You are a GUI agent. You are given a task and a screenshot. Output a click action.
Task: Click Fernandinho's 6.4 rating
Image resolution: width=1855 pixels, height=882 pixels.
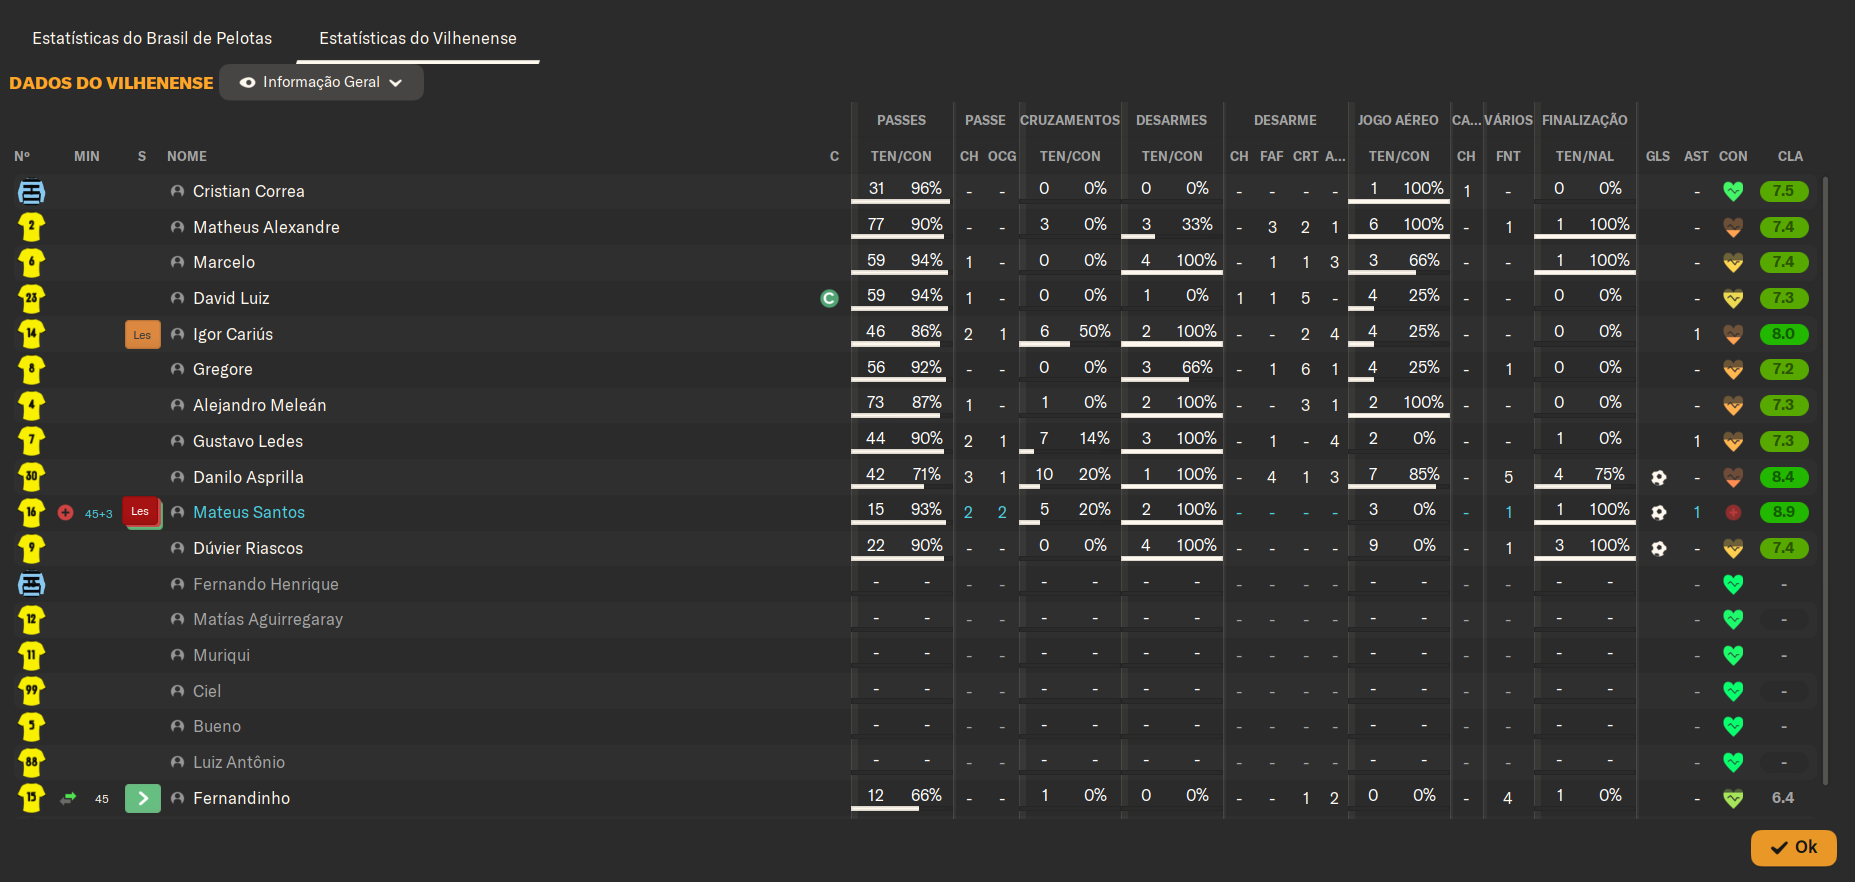point(1783,798)
